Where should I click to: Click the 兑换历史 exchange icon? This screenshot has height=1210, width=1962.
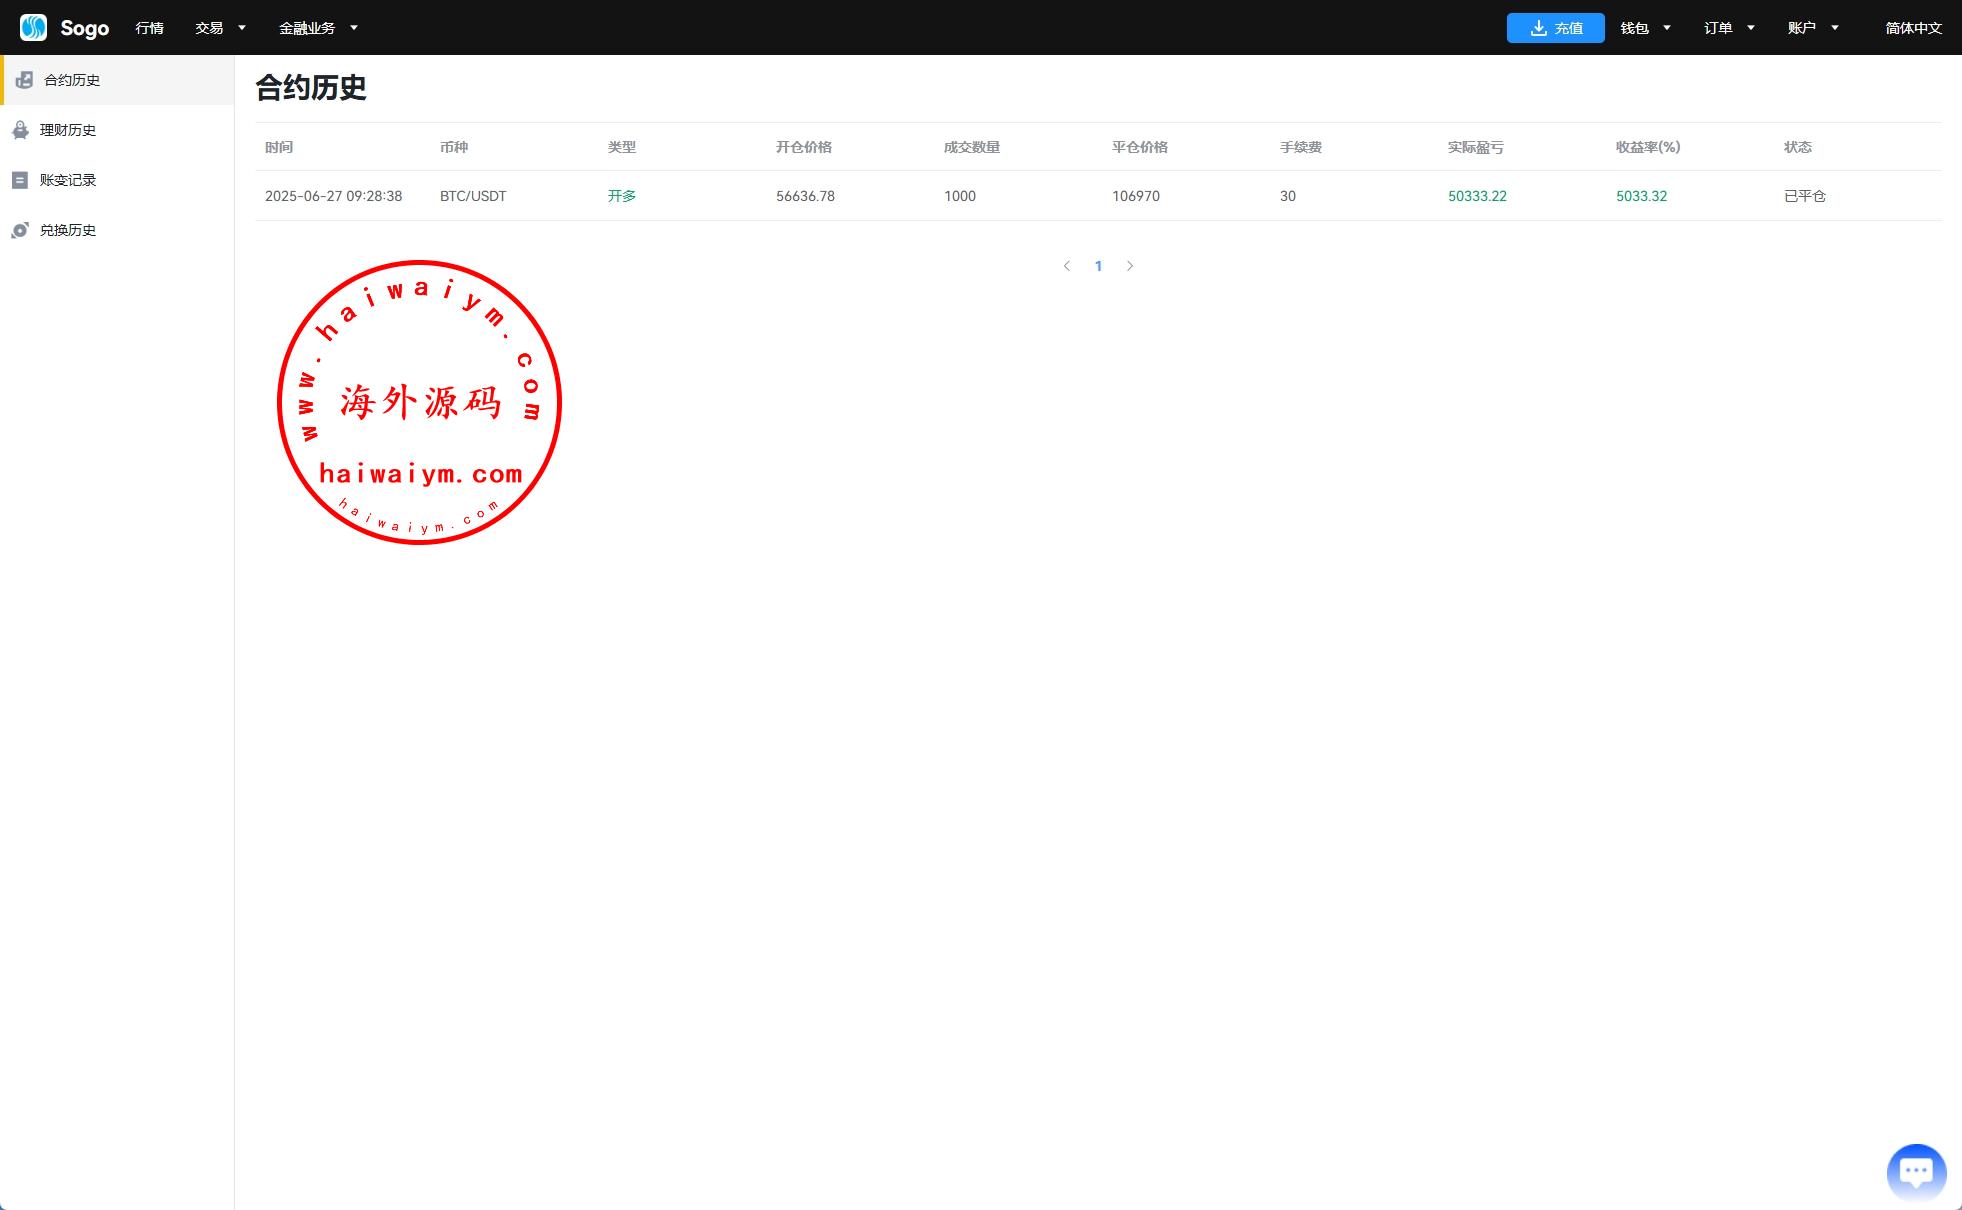point(20,230)
